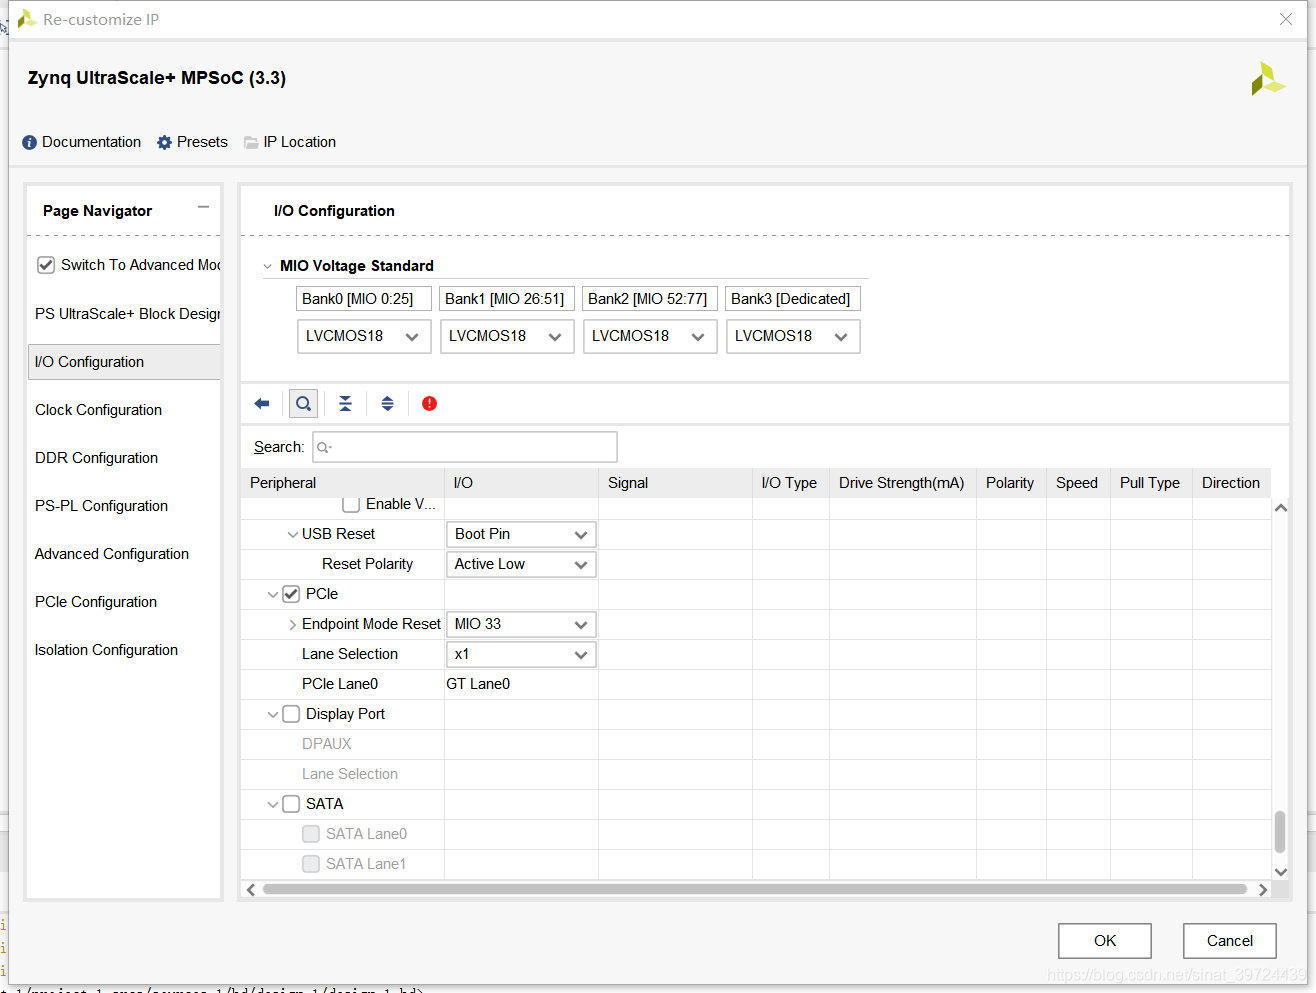1316x993 pixels.
Task: Click the Direction column header
Action: tap(1231, 483)
